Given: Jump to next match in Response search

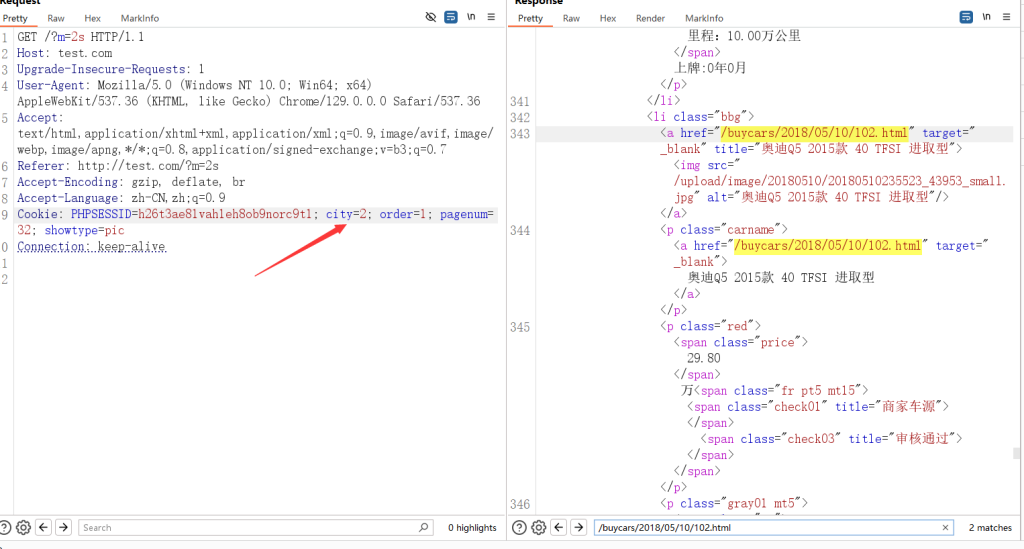Looking at the screenshot, I should pyautogui.click(x=577, y=527).
